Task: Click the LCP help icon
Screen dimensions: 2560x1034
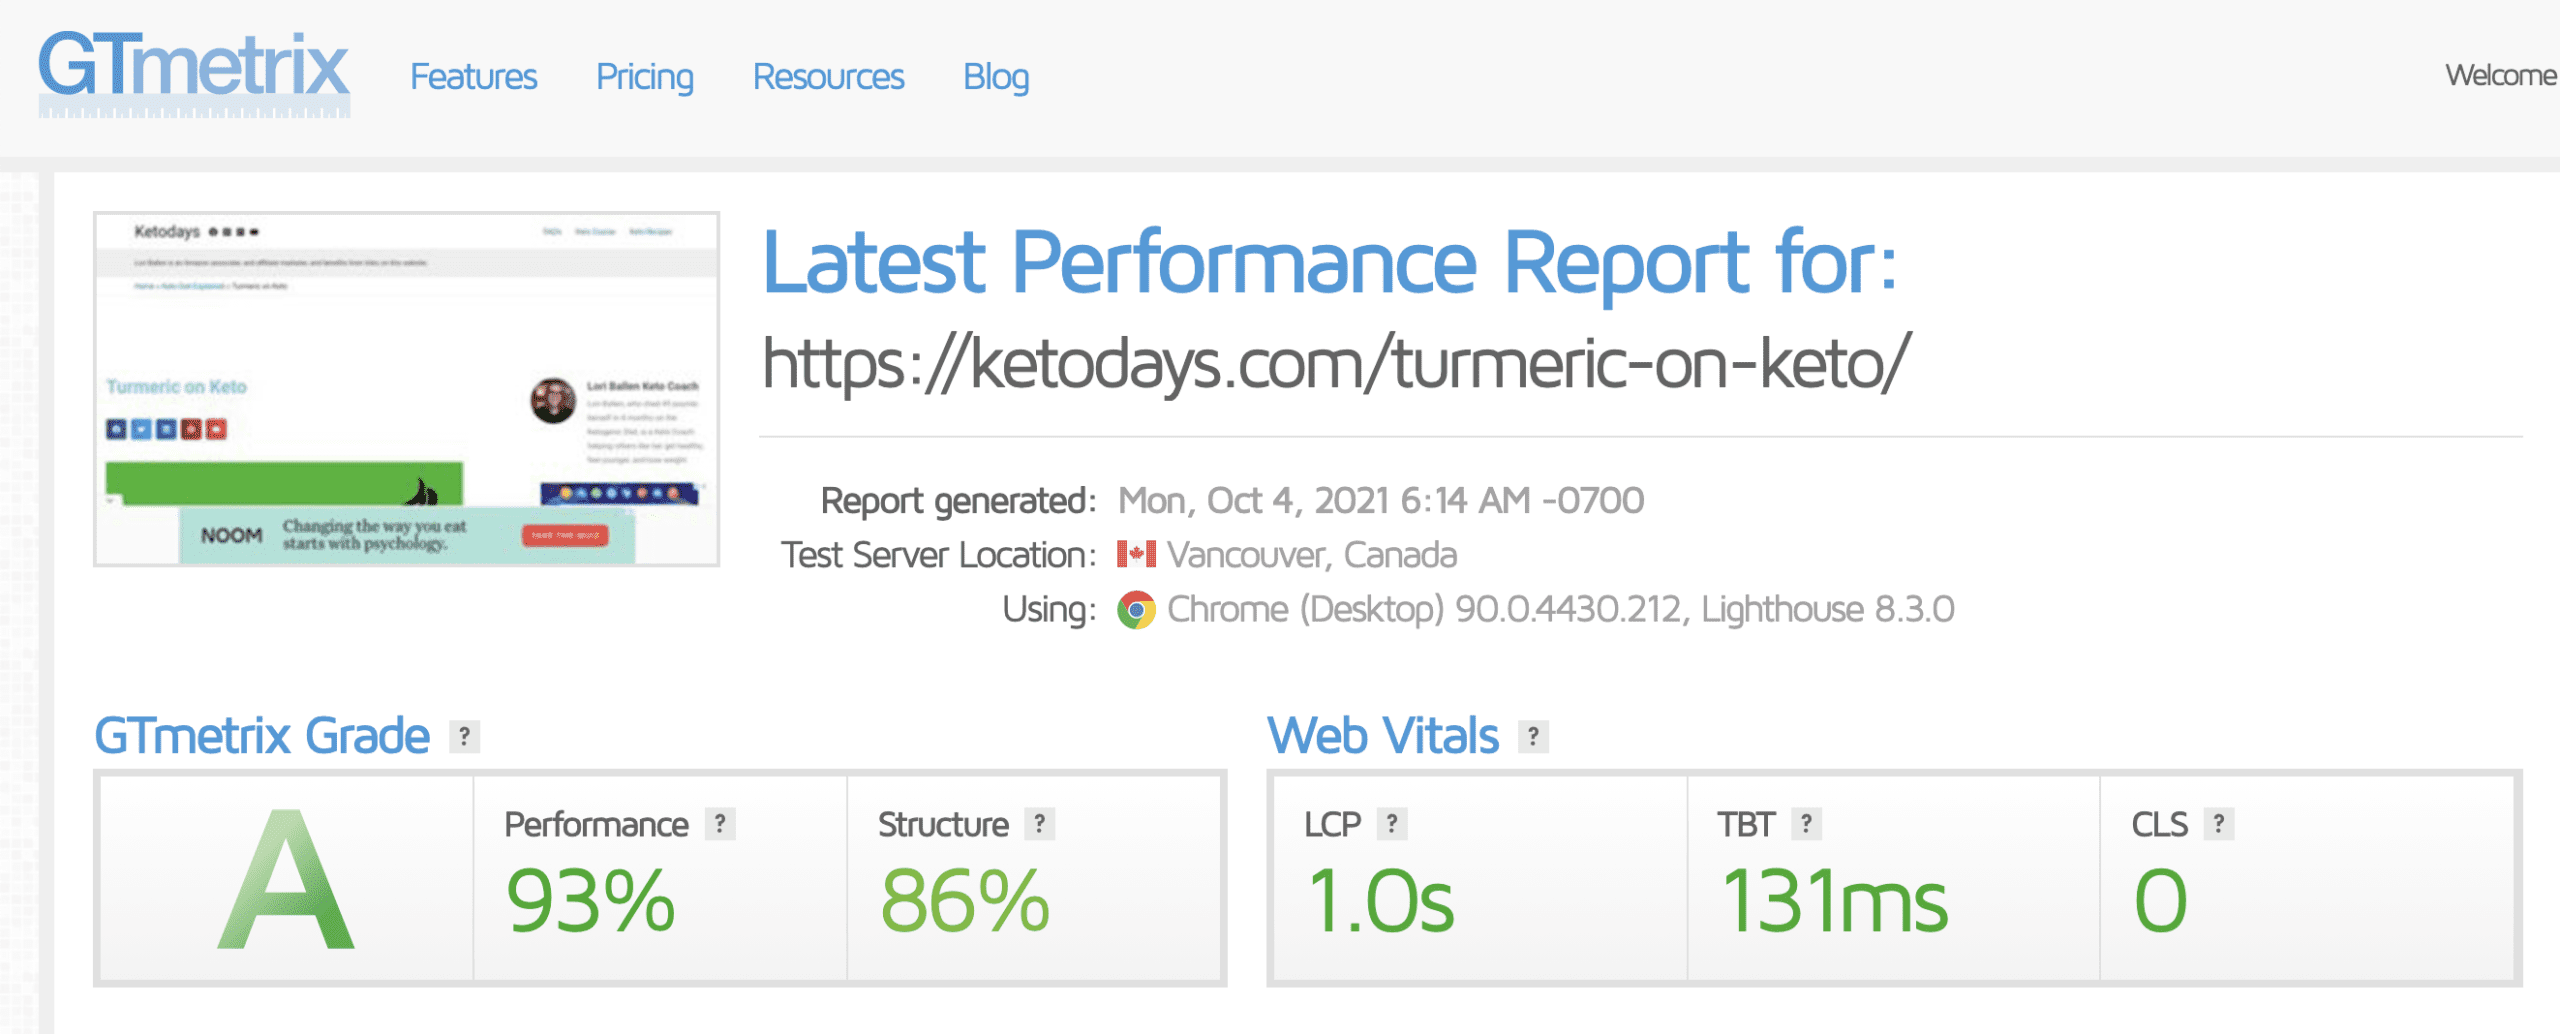Action: tap(1392, 824)
